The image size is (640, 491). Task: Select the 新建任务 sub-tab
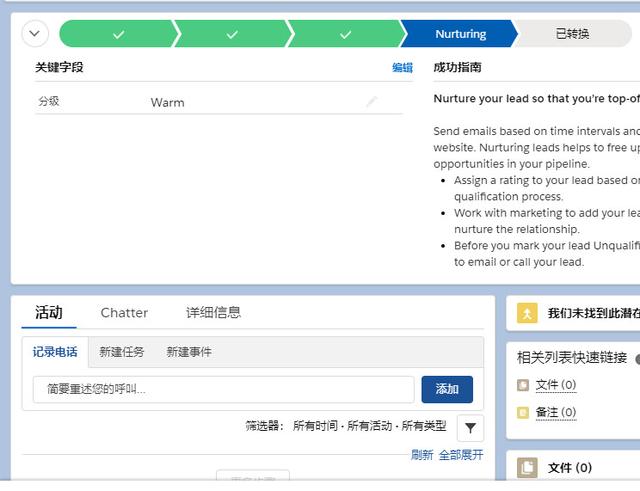[x=122, y=352]
